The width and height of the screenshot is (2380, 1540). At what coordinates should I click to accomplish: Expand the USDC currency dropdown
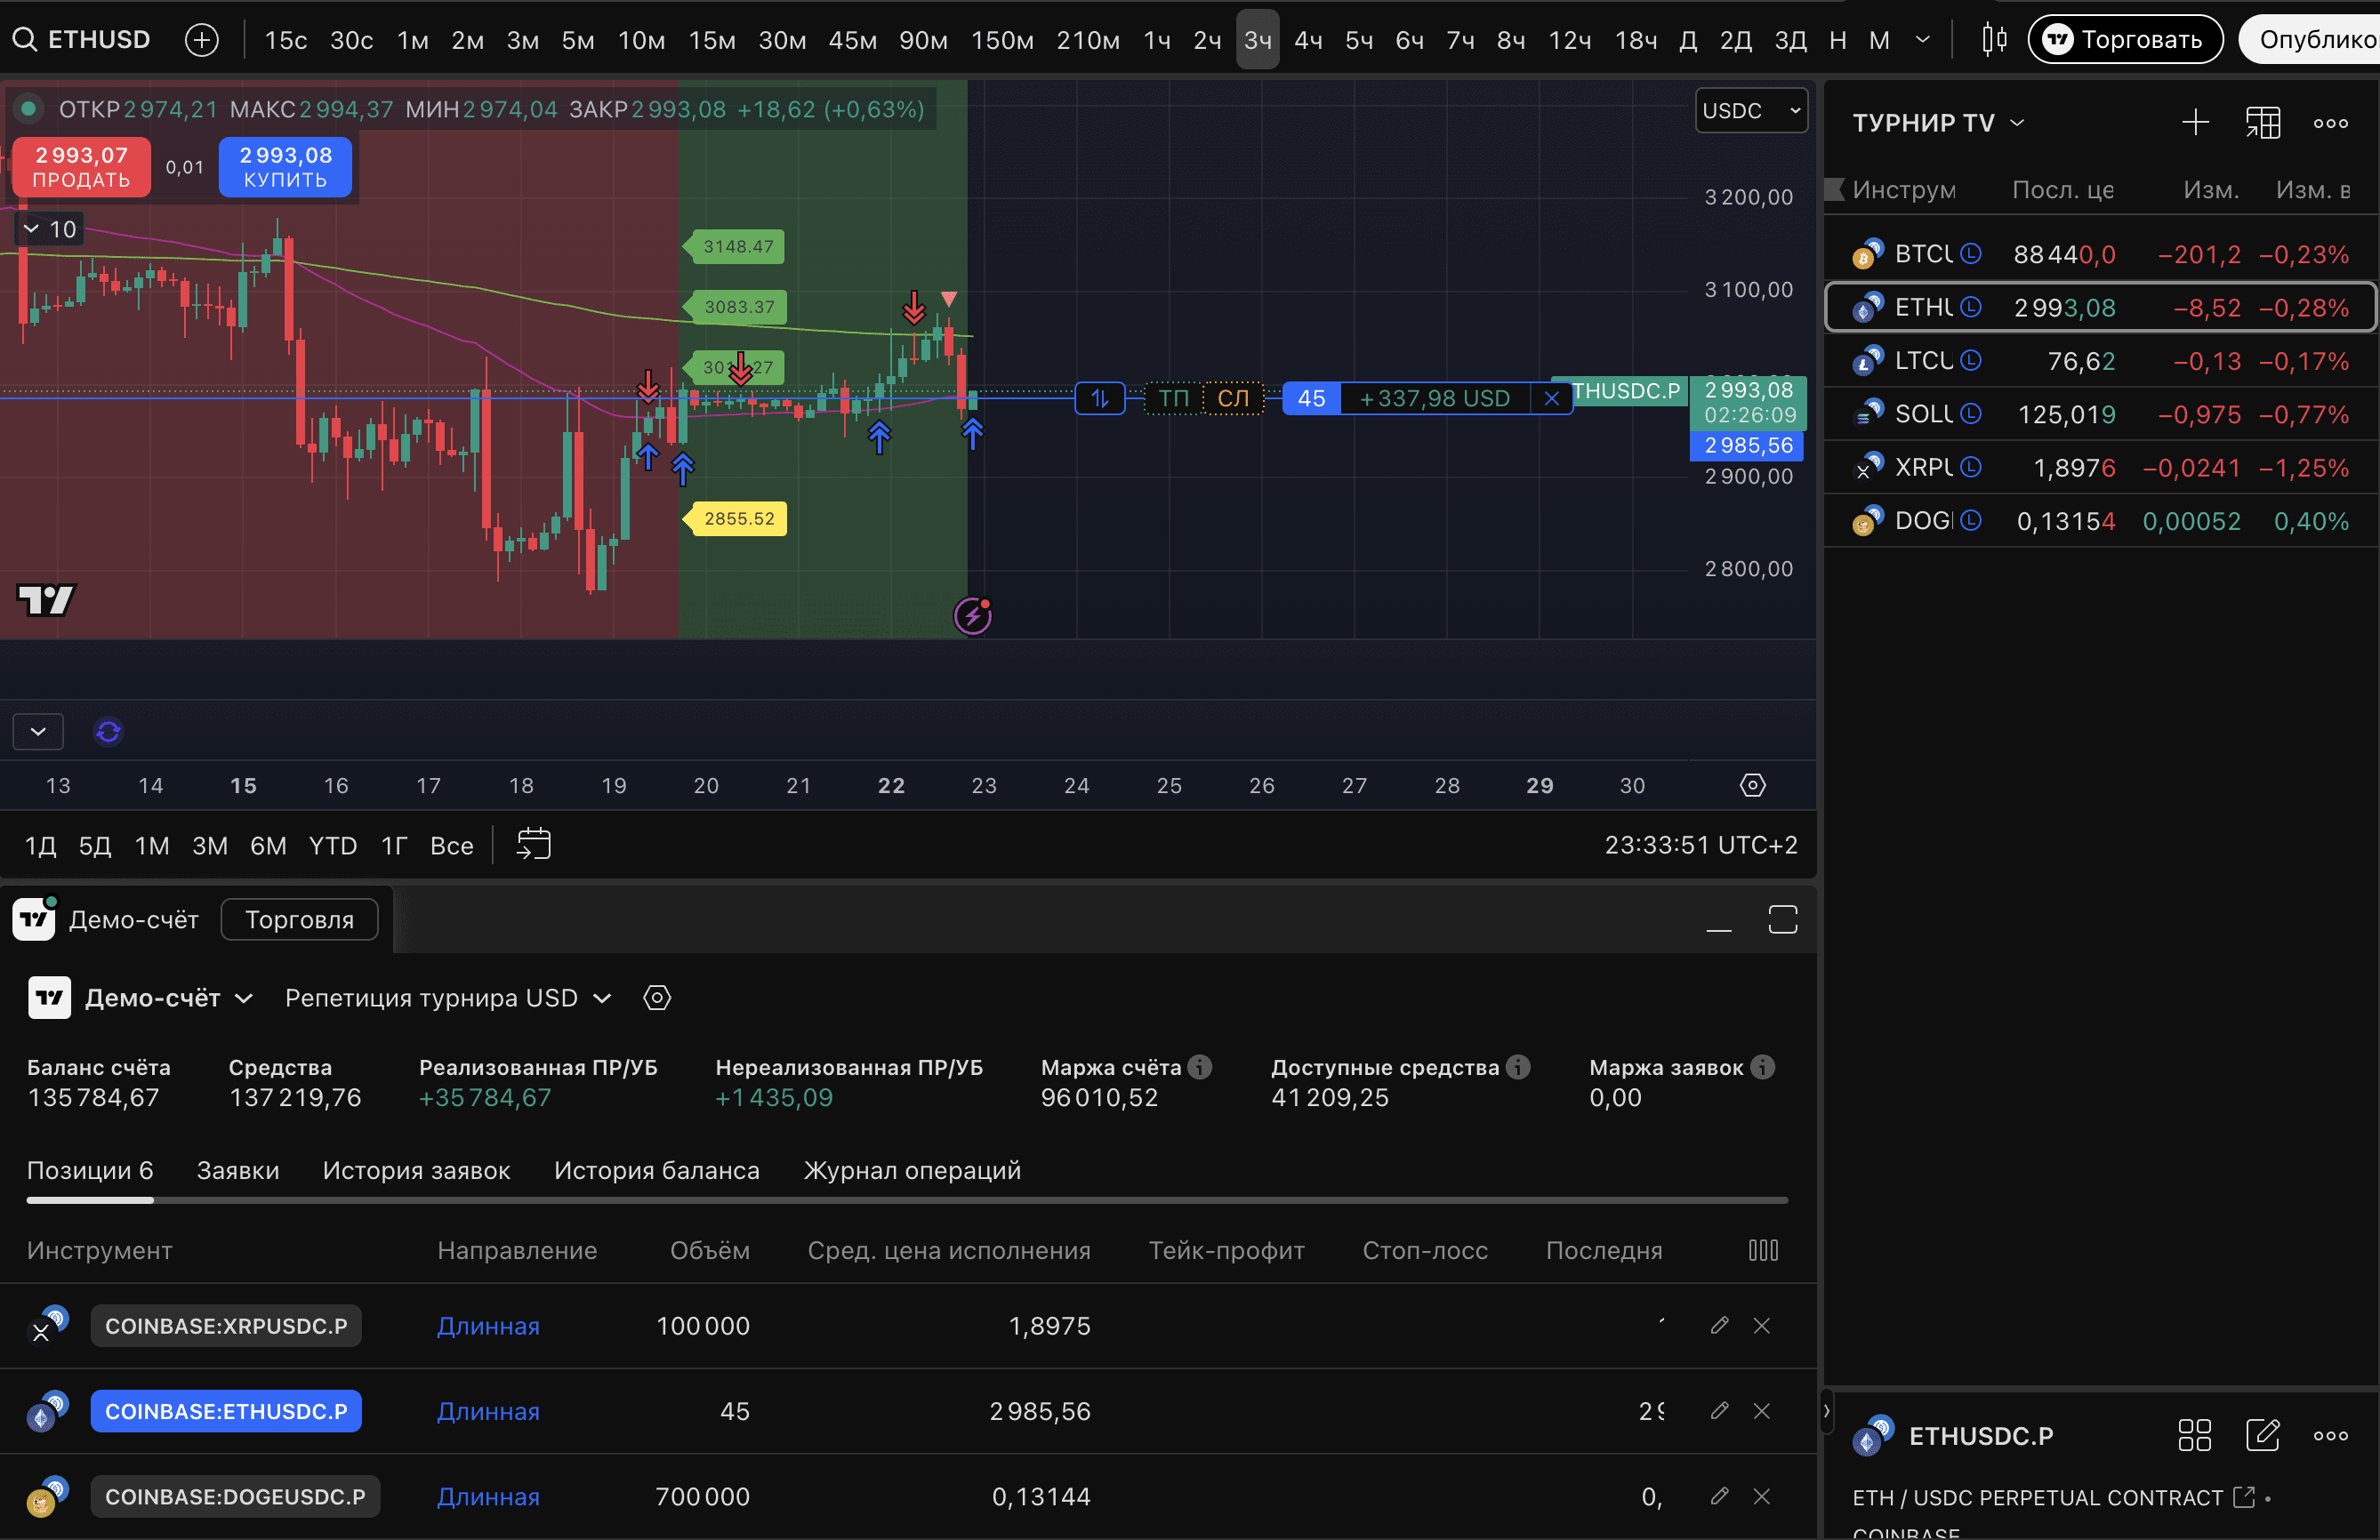1750,111
